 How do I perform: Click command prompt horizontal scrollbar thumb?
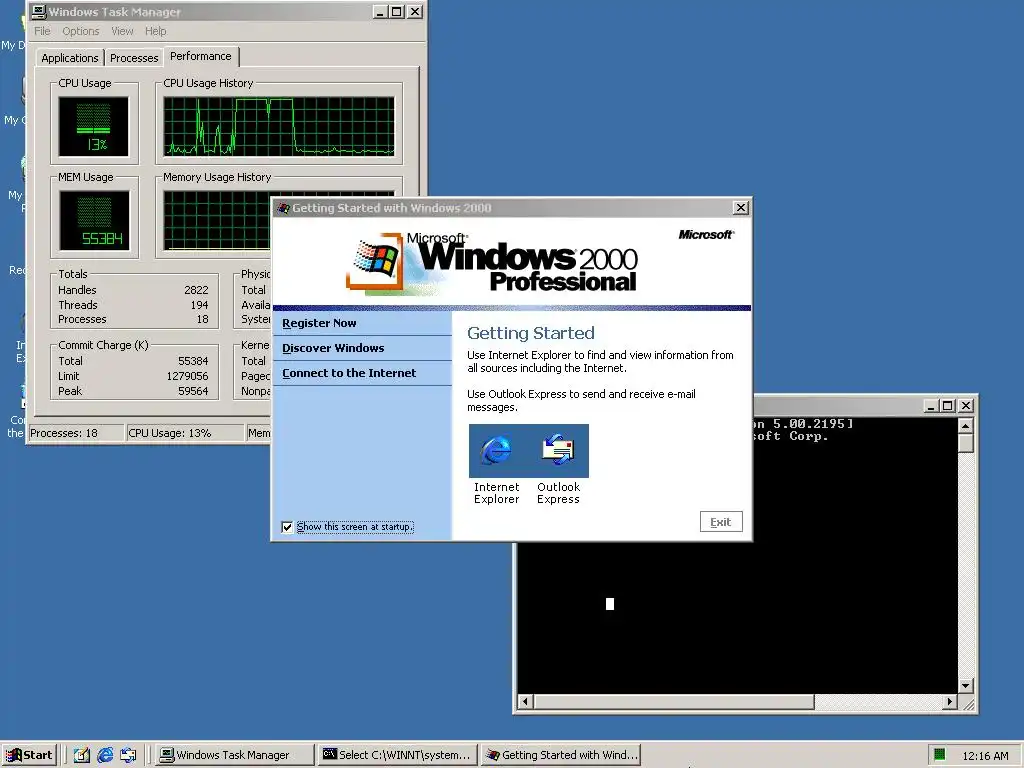coord(674,702)
